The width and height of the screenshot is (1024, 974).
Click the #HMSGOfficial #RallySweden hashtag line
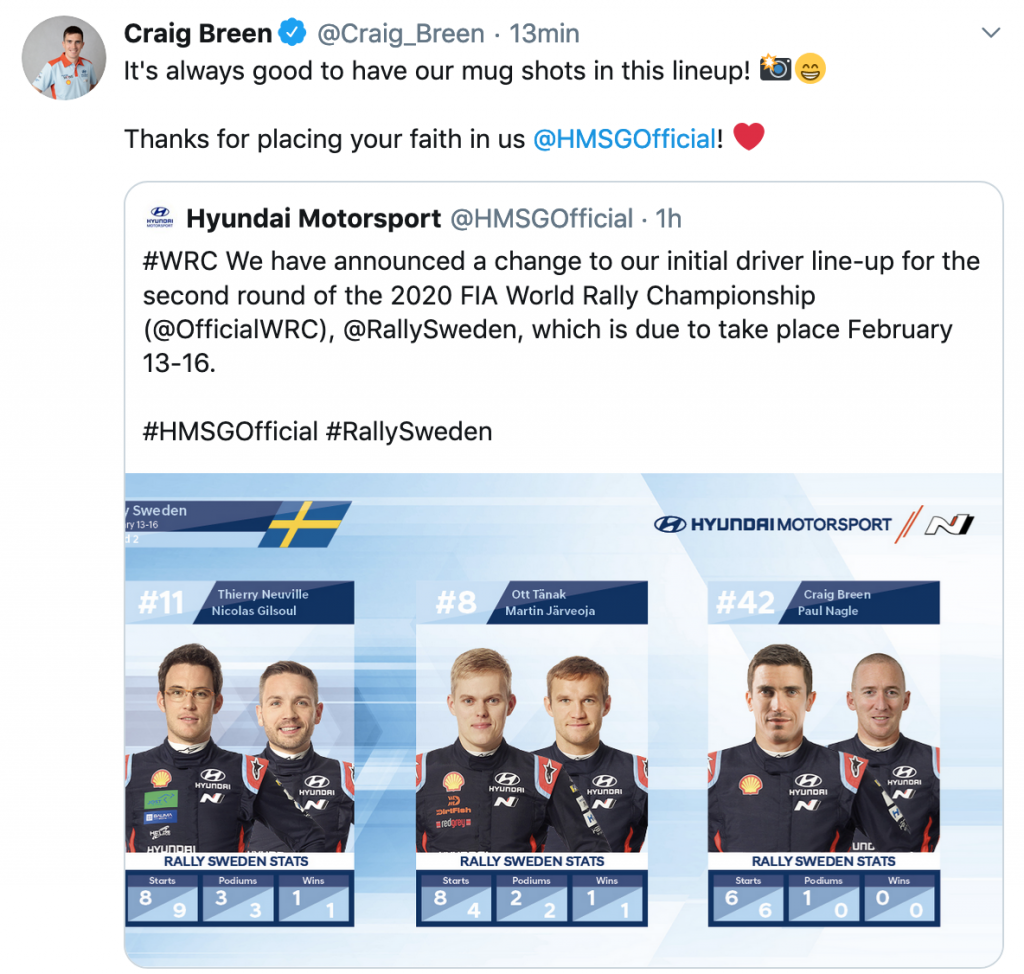tap(317, 432)
